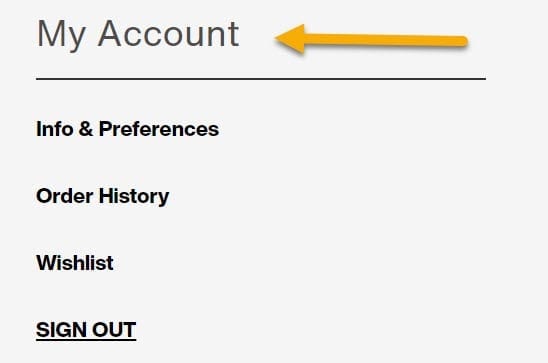
Task: Click the tail end of the orange arrow
Action: click(460, 41)
